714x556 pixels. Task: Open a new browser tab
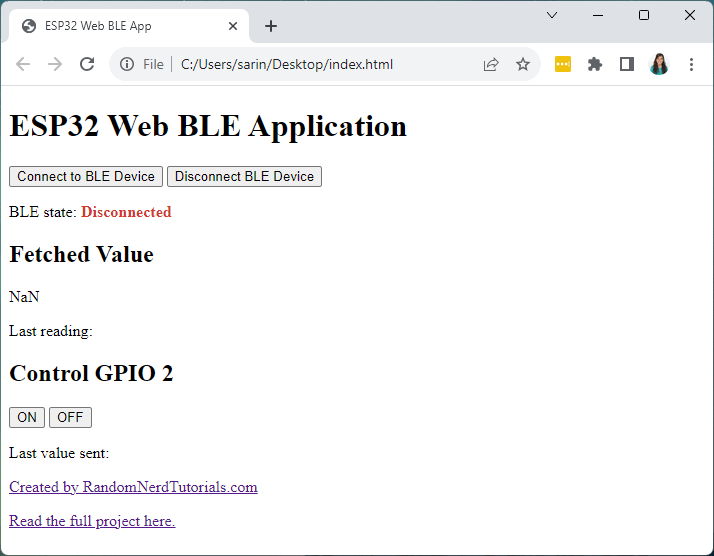point(271,26)
